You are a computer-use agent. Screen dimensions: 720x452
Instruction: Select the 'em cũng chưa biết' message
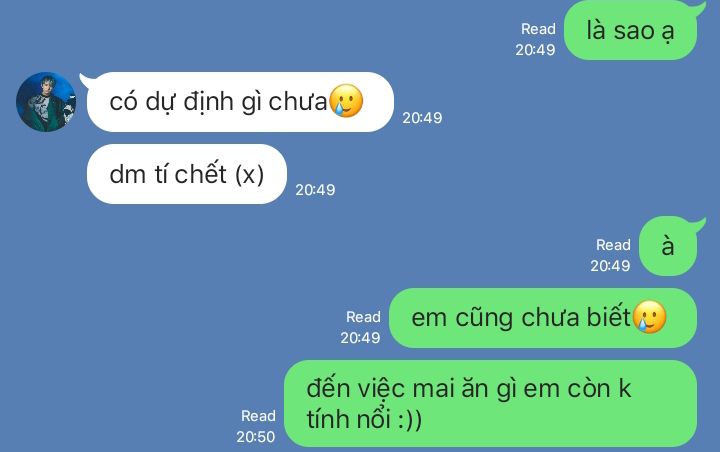pyautogui.click(x=543, y=318)
